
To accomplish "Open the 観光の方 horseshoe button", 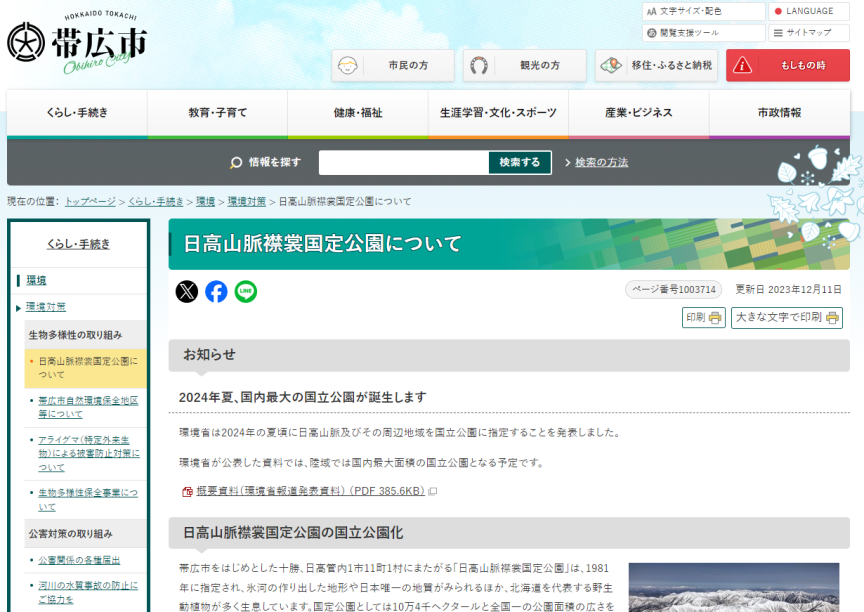I will coord(523,66).
